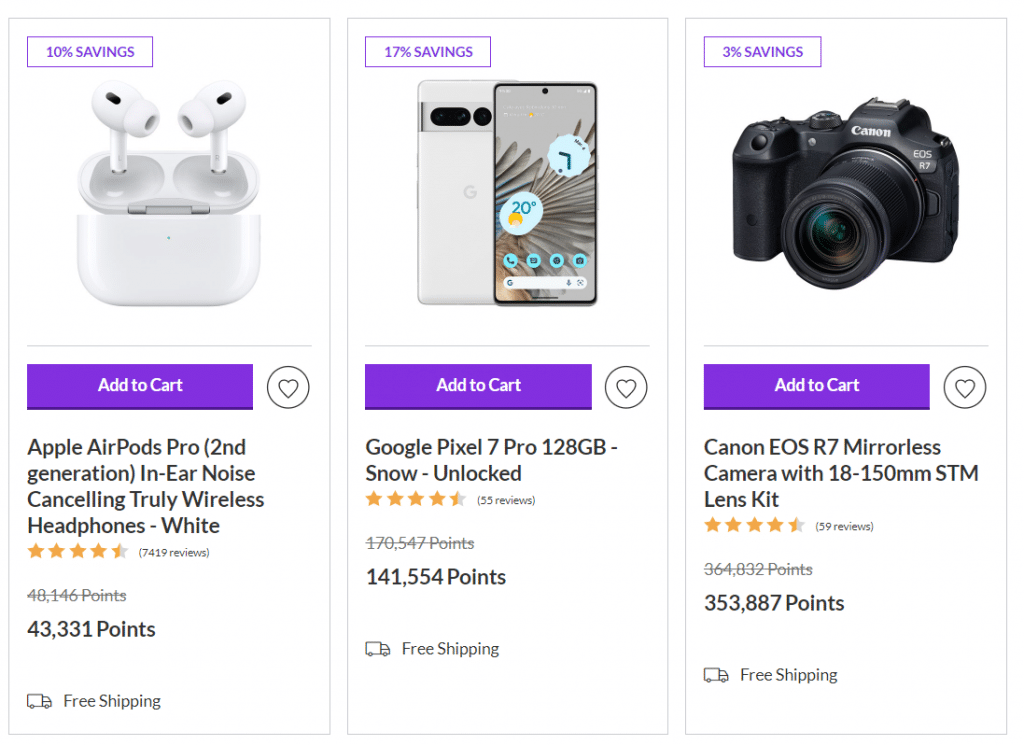Screen dimensions: 1024x745
Task: Open Google Pixel 7 Pro 128GB title link
Action: pos(491,460)
